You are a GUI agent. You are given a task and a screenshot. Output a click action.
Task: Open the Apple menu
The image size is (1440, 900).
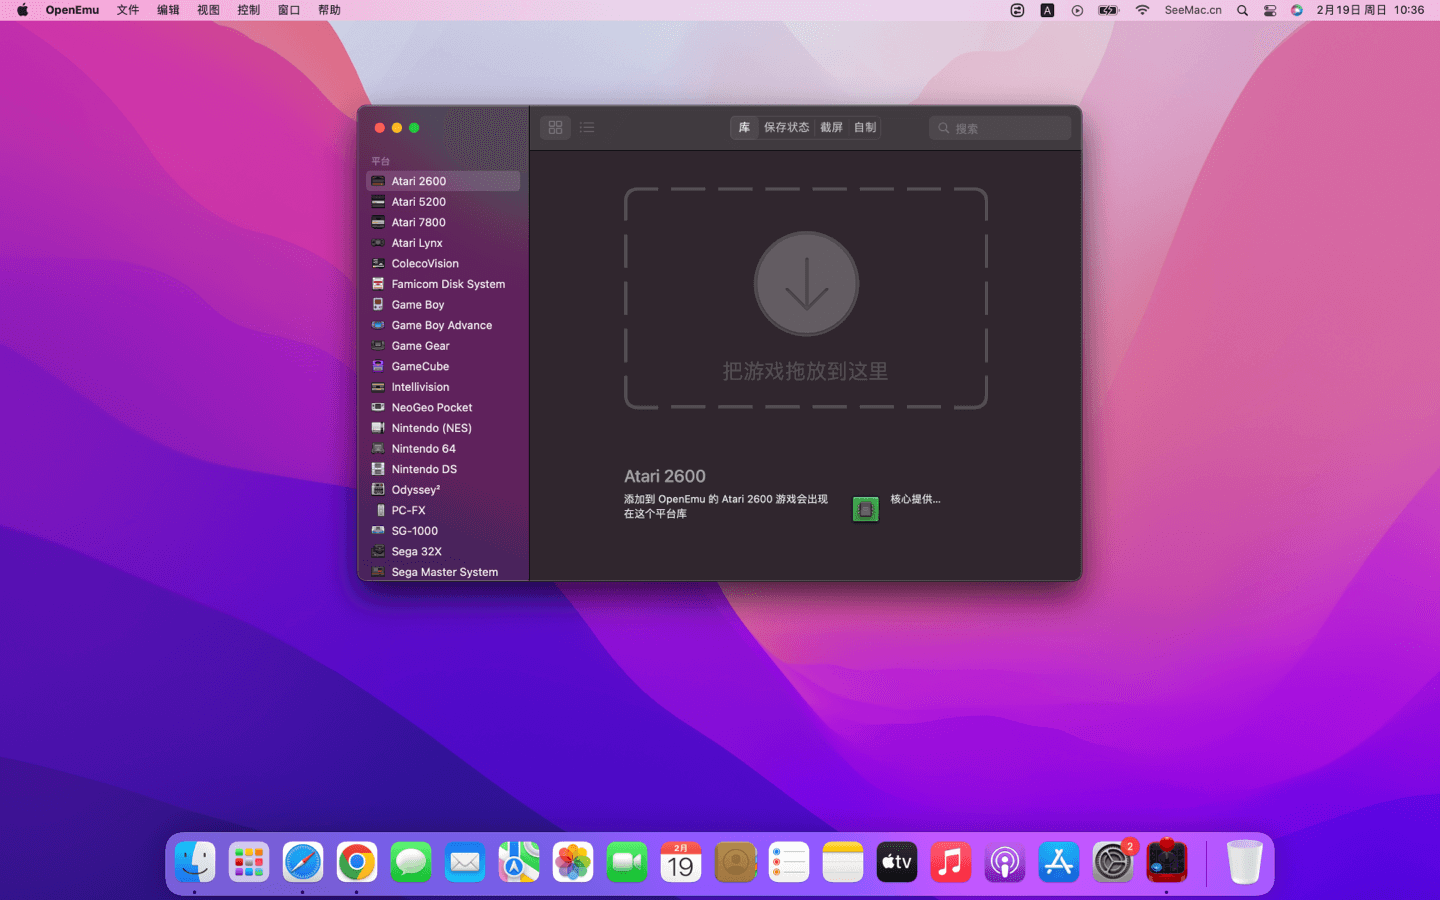[22, 10]
